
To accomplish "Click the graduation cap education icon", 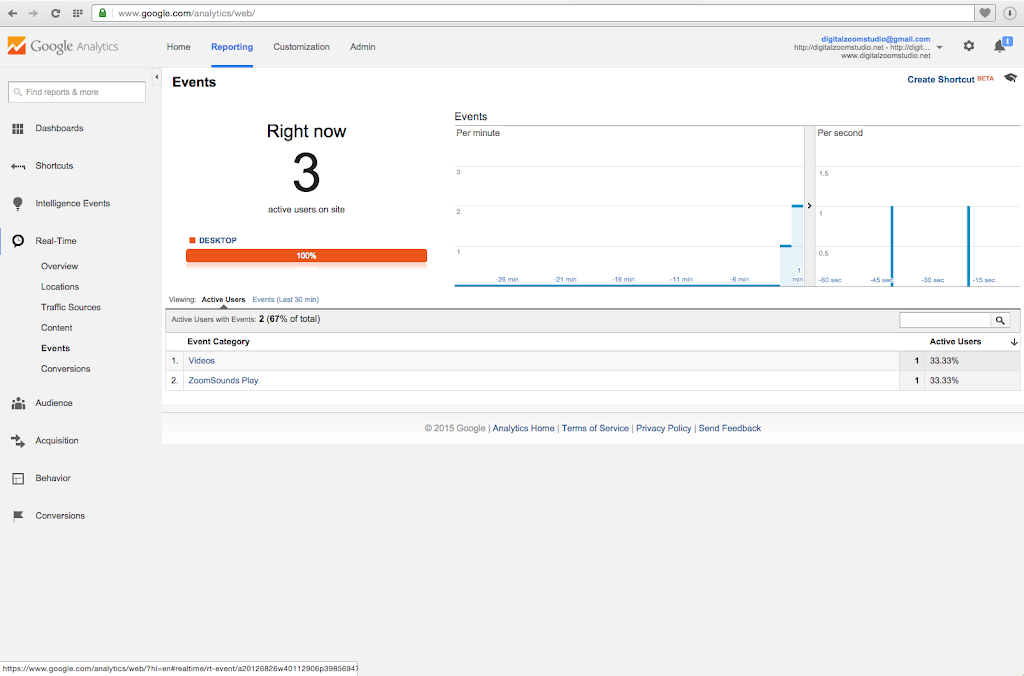I will [1010, 78].
